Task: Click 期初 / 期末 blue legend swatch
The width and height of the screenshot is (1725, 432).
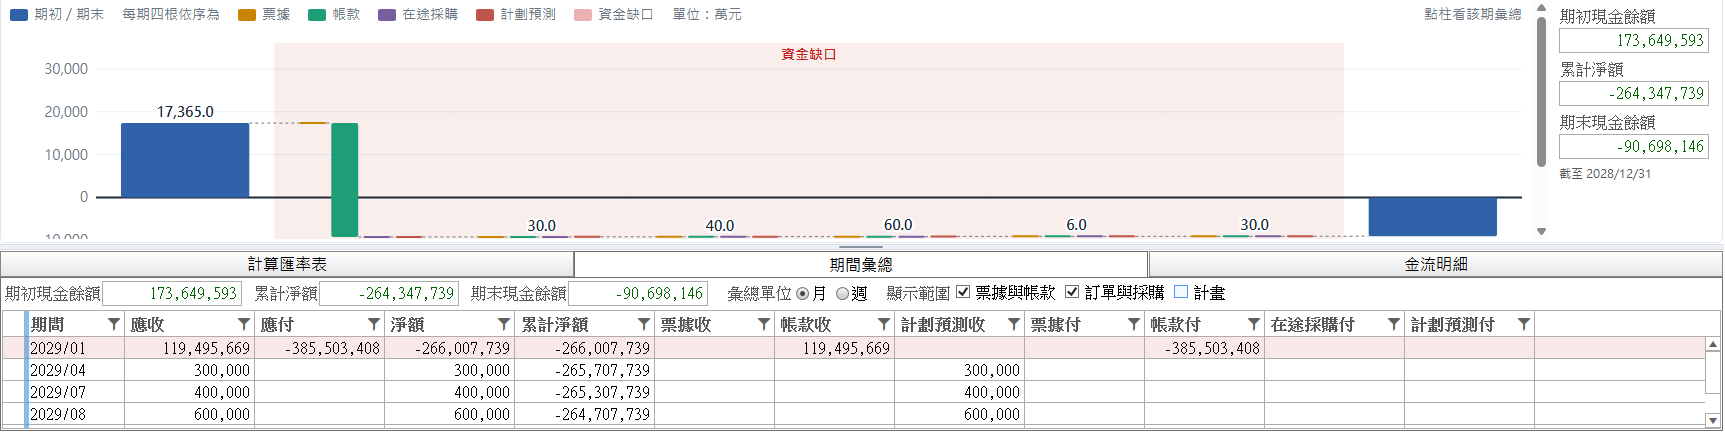Action: [19, 15]
